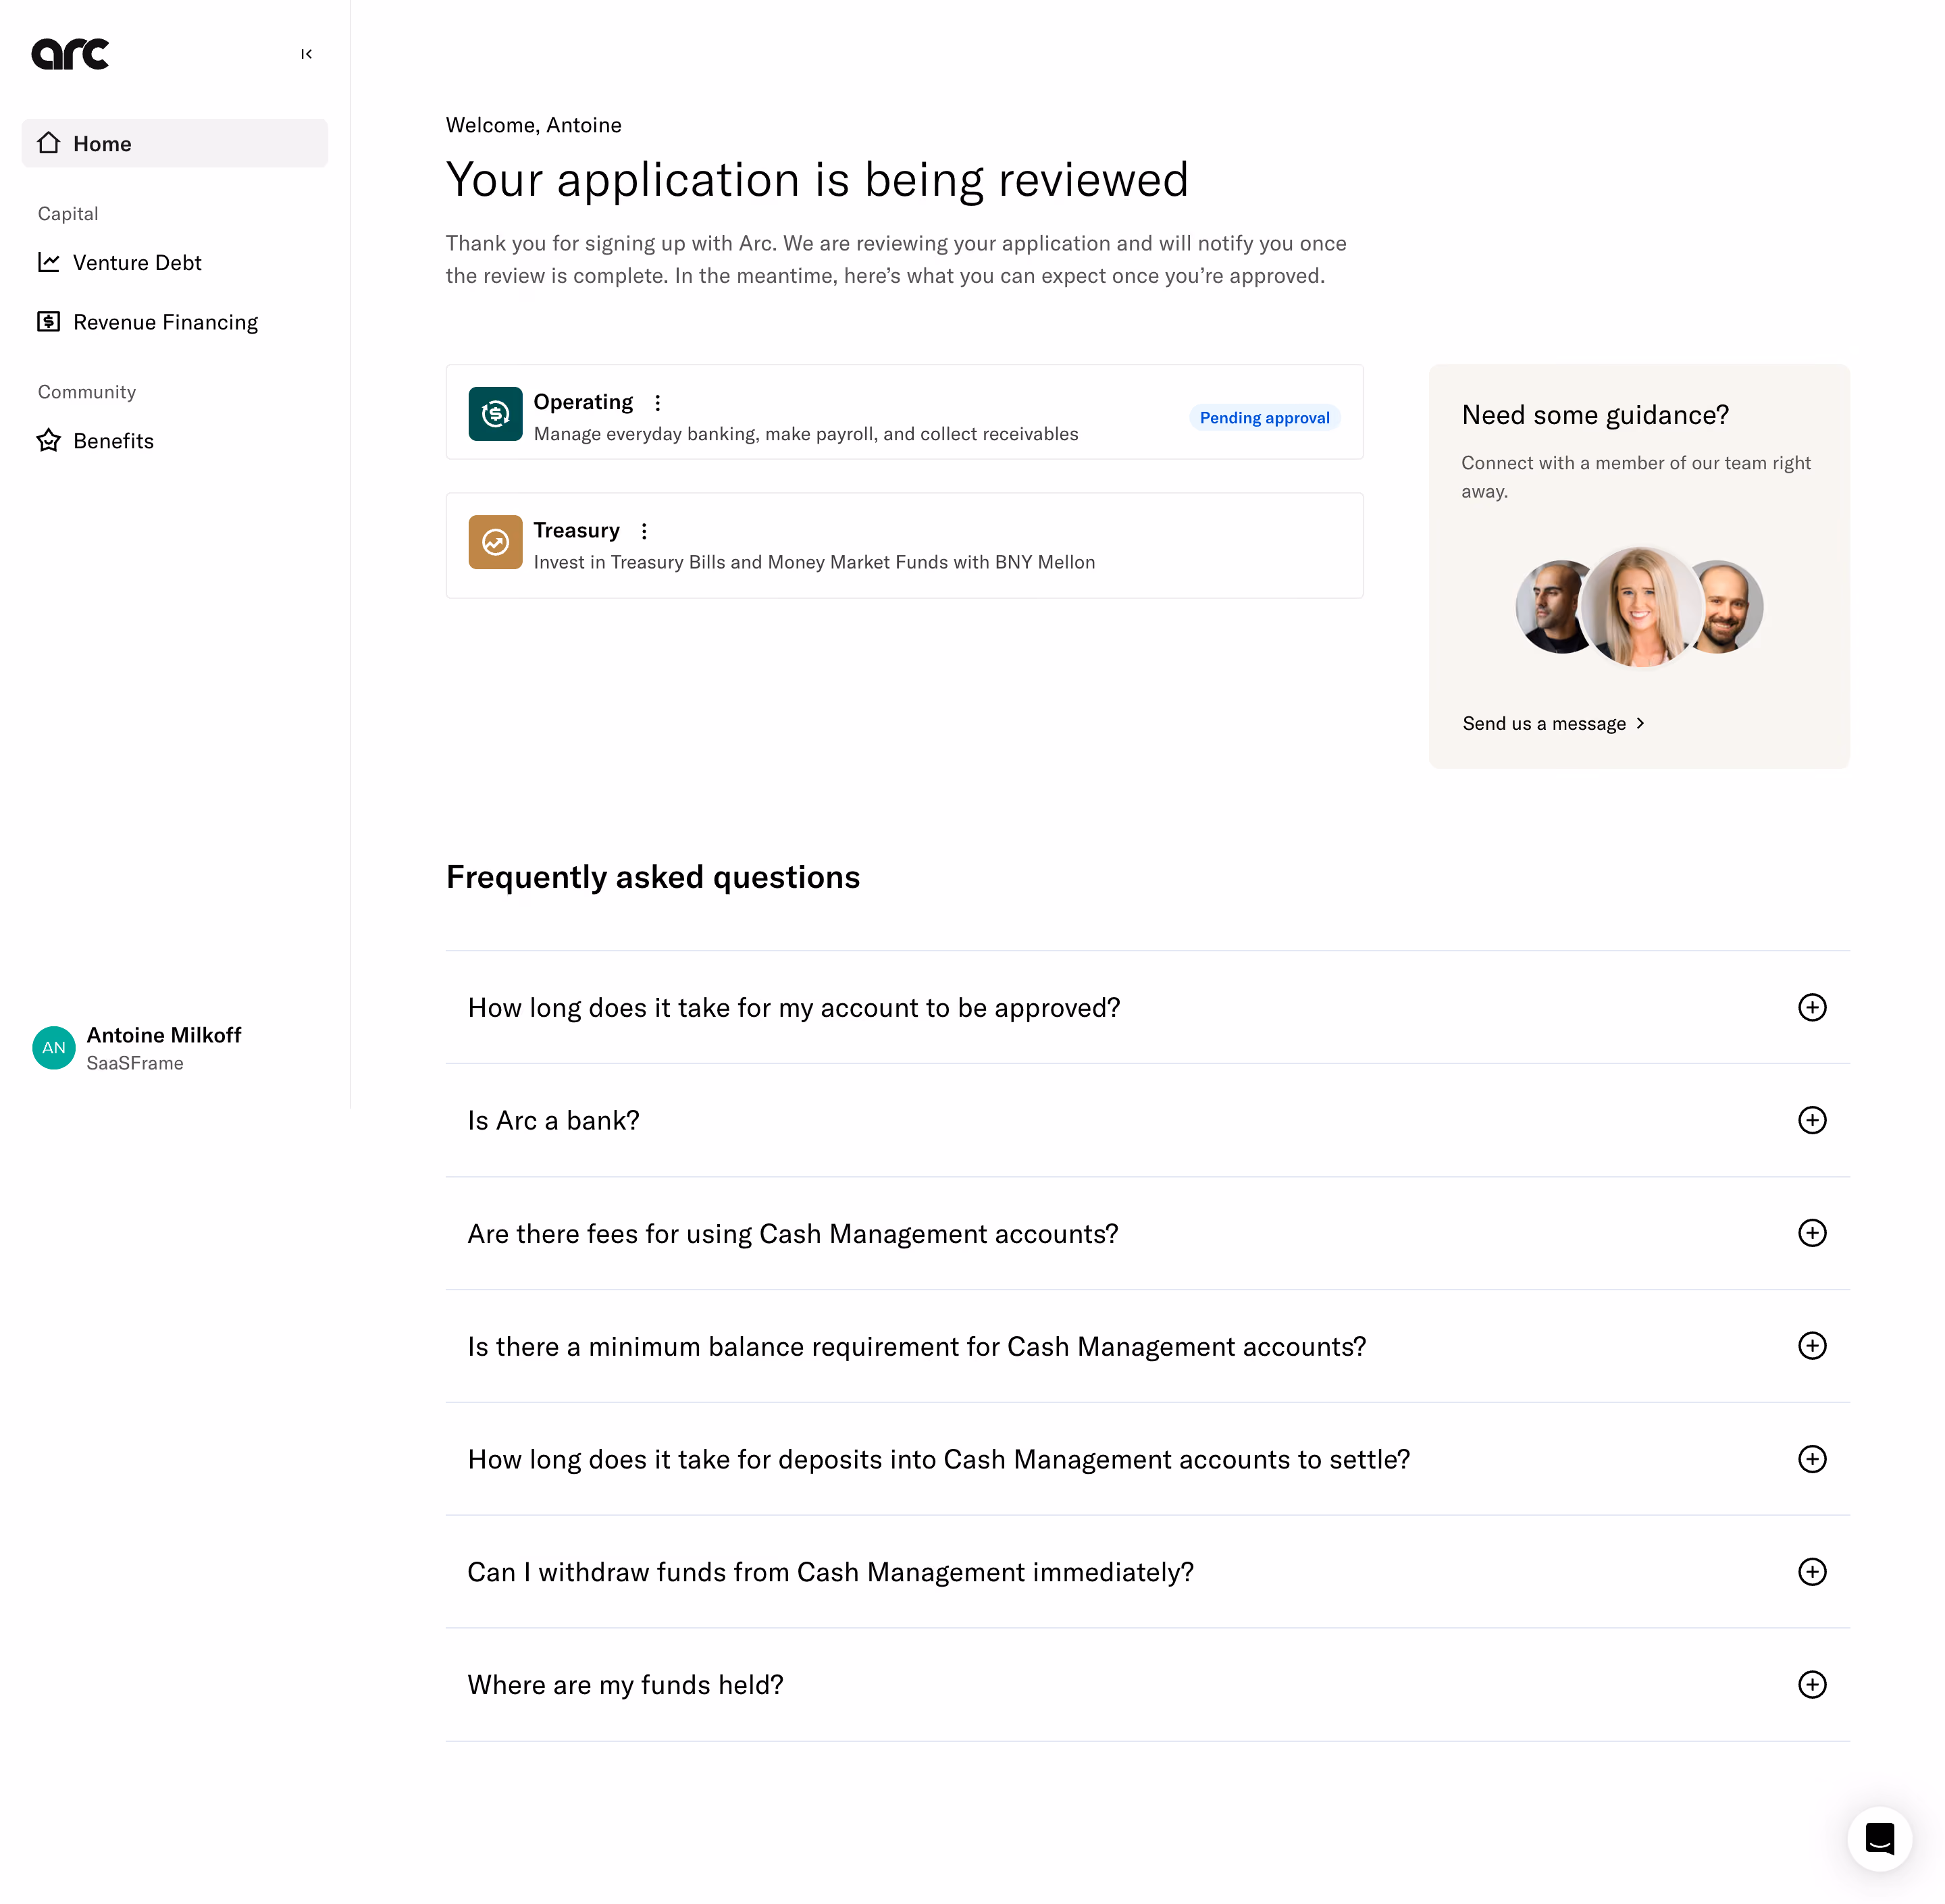Go to Home in sidebar
Image resolution: width=1945 pixels, height=1904 pixels.
(x=175, y=143)
